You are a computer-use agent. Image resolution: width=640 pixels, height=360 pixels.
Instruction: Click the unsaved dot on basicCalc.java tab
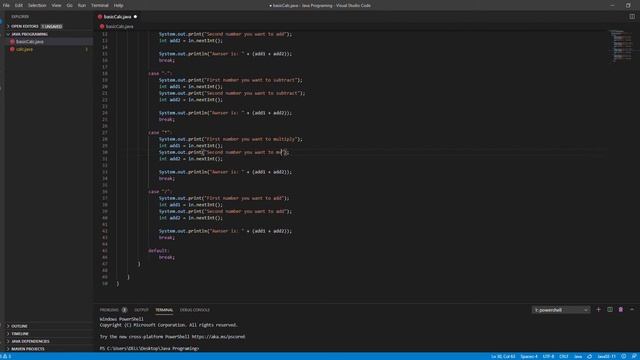click(136, 17)
